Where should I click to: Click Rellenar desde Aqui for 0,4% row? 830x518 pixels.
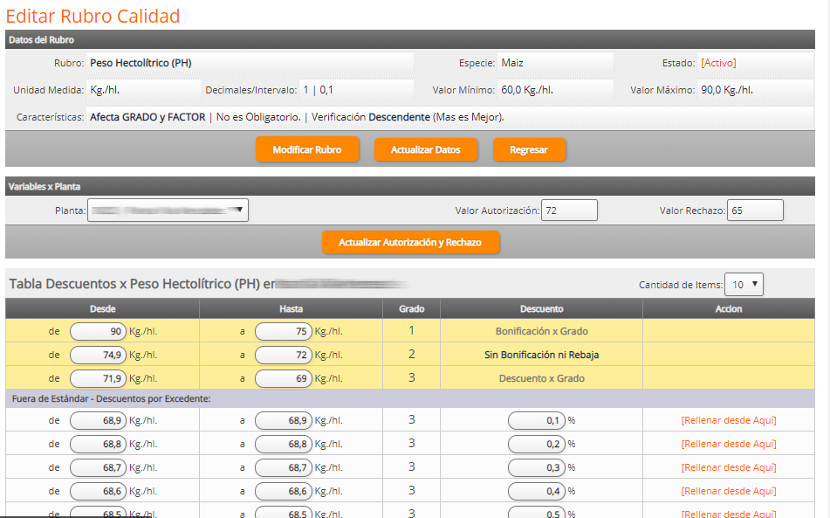click(728, 491)
